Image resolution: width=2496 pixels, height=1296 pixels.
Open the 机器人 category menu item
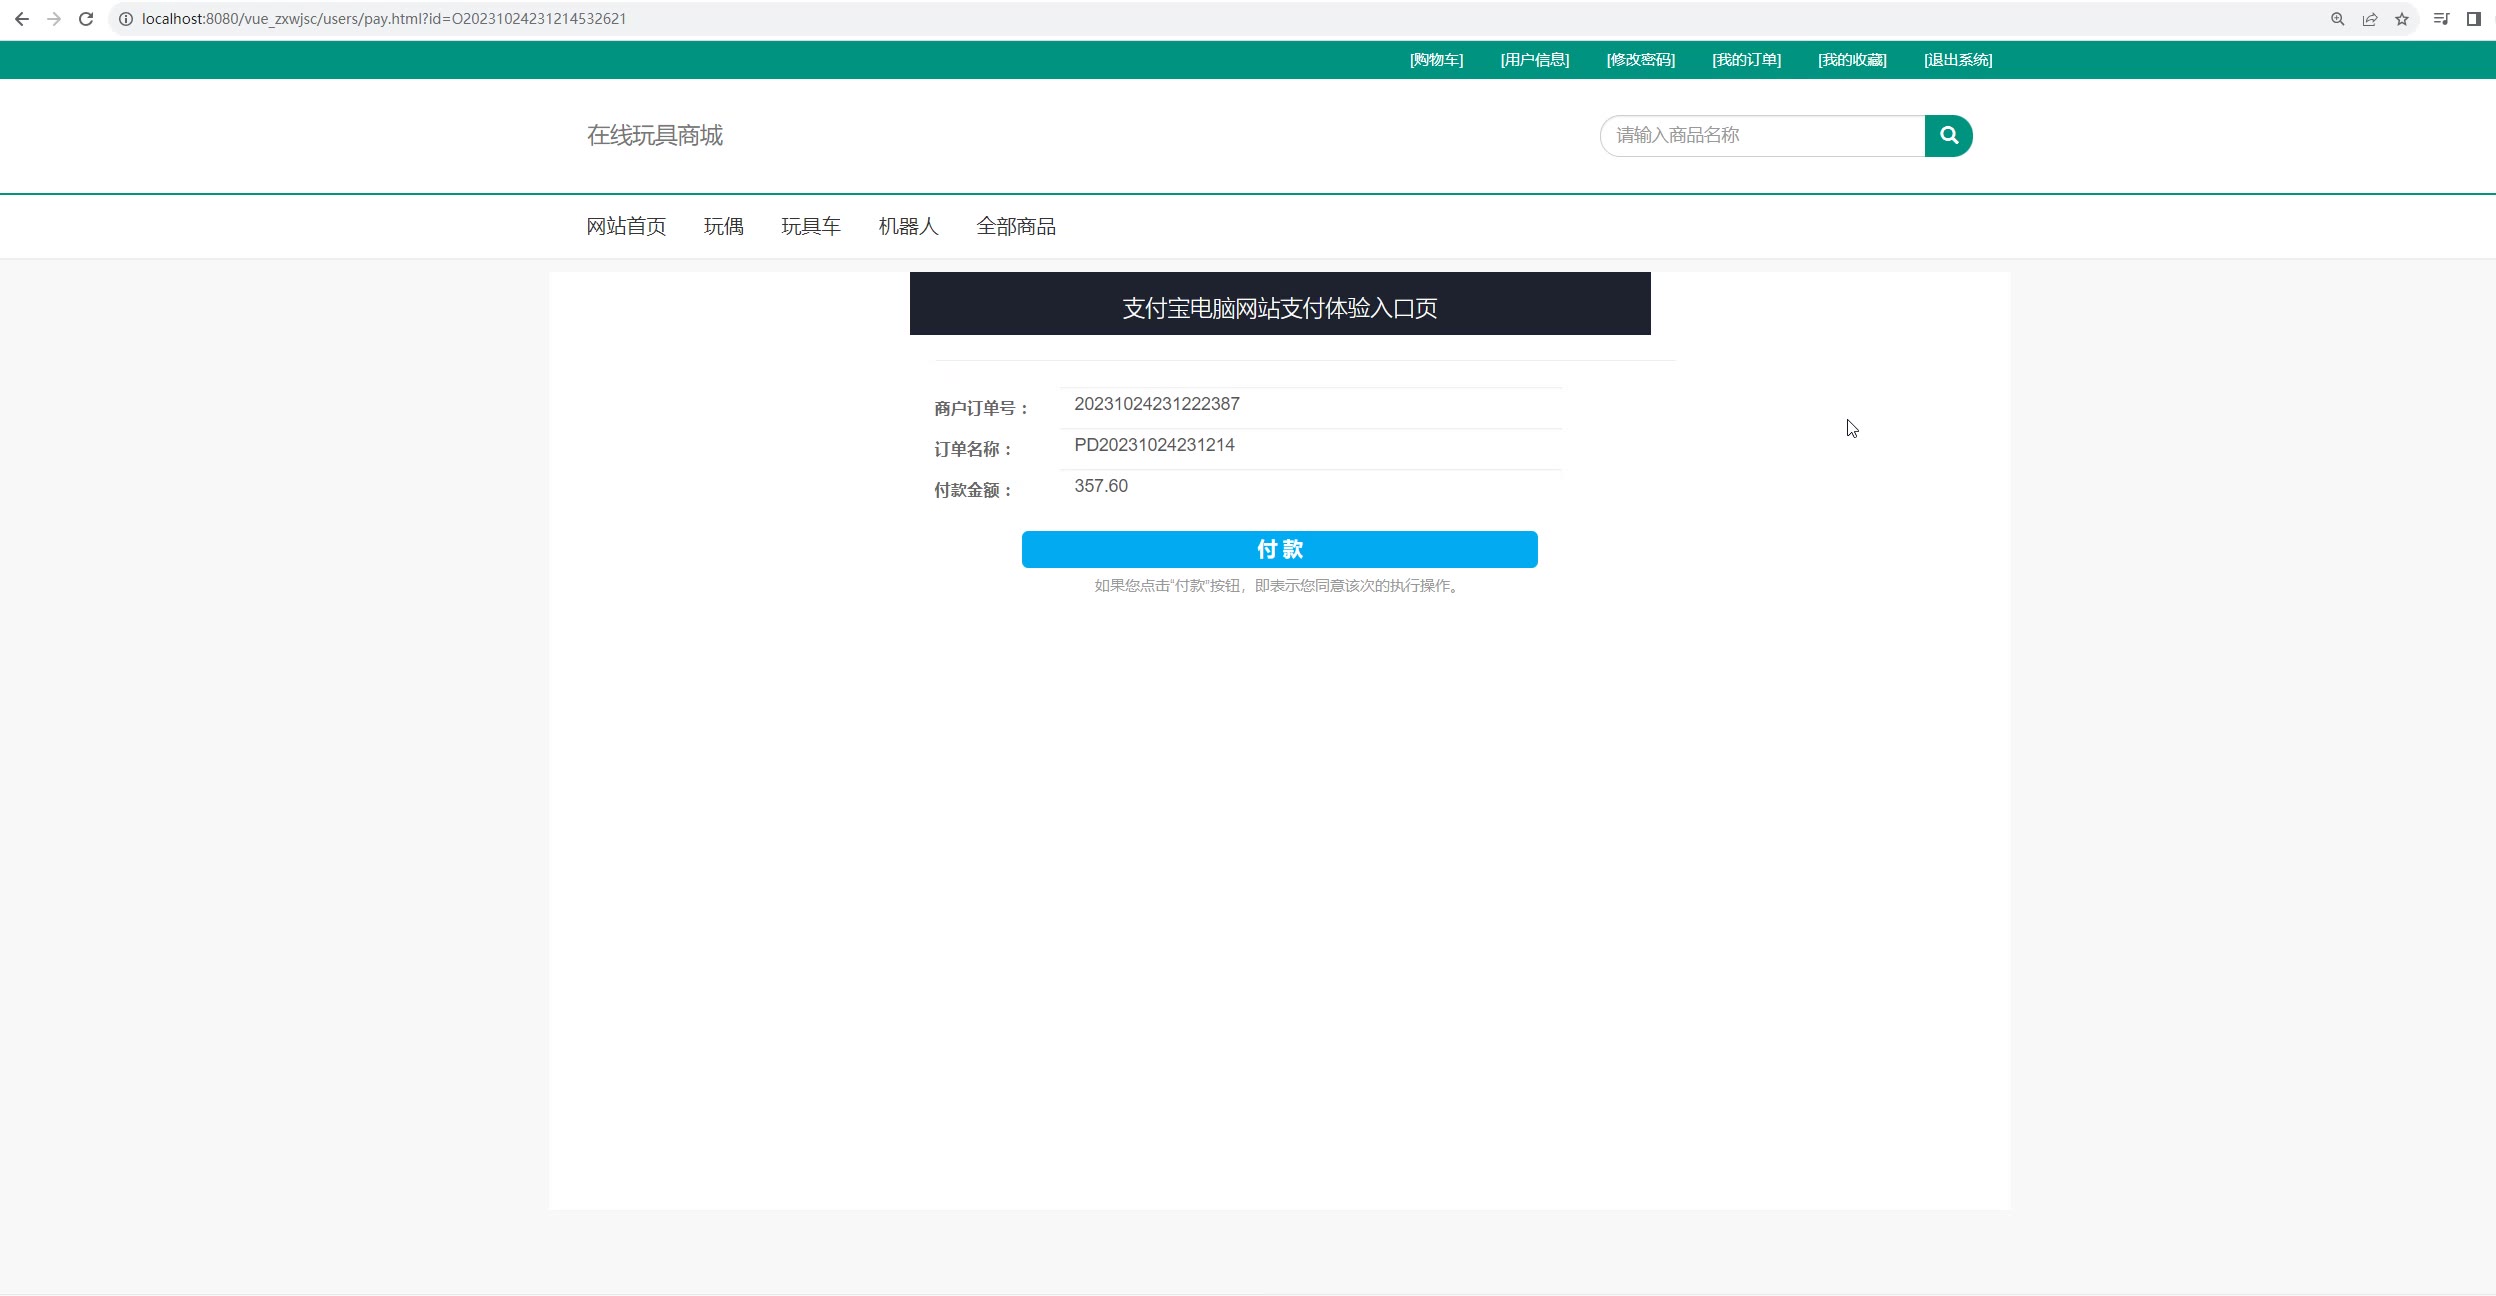909,227
